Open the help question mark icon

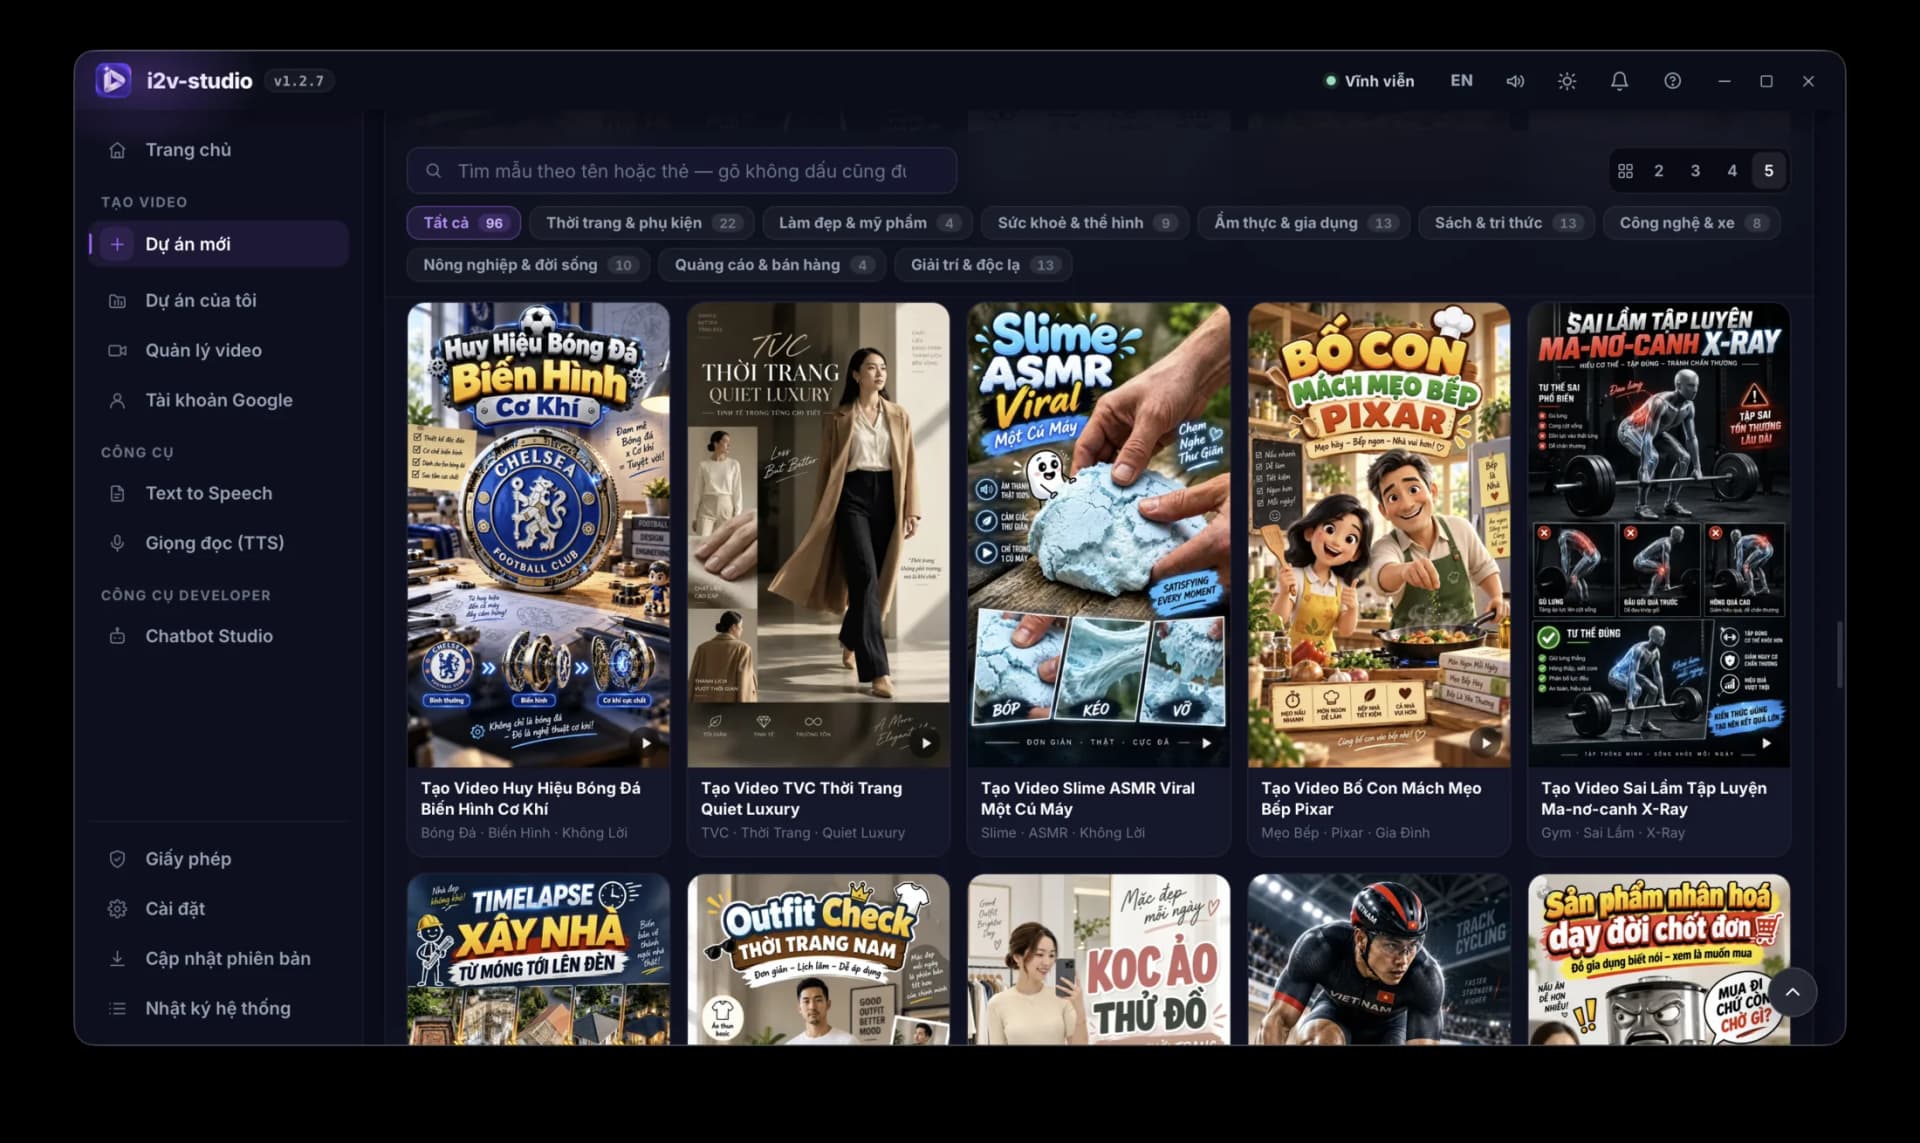pos(1672,81)
